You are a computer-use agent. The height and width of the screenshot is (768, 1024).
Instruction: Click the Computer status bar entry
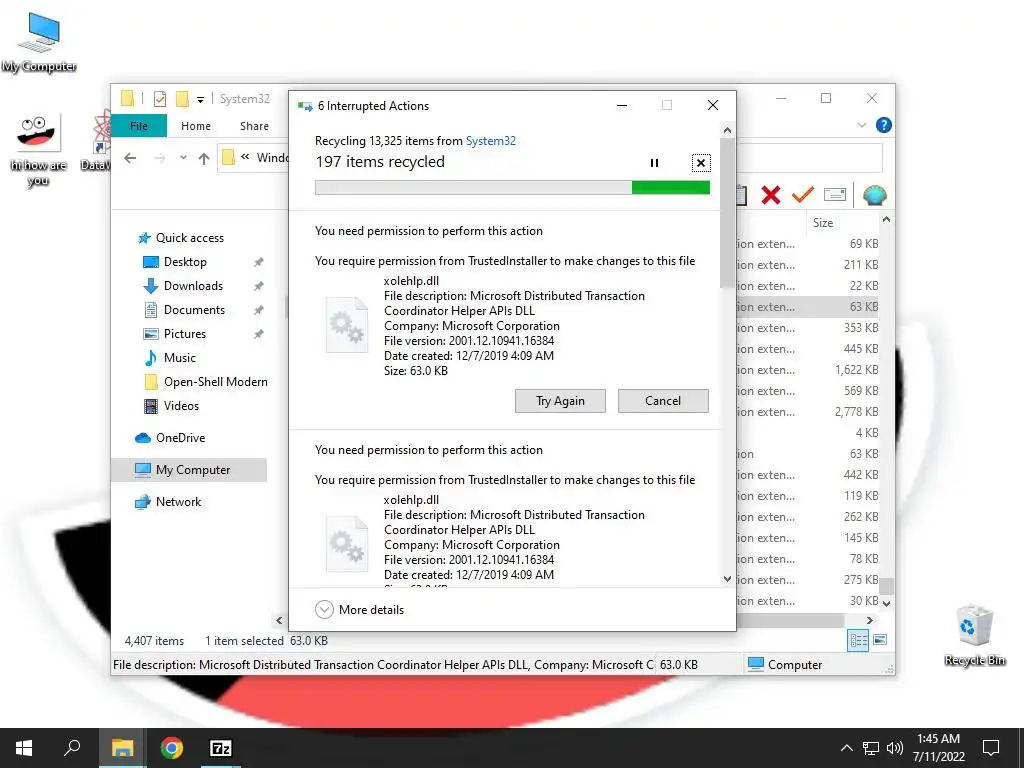click(785, 665)
